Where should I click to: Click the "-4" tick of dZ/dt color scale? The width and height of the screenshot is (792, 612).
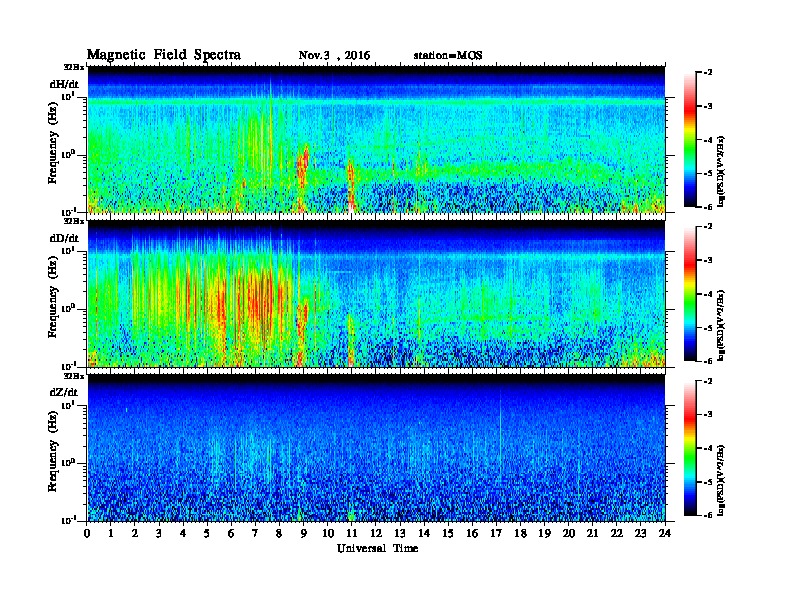[x=708, y=448]
